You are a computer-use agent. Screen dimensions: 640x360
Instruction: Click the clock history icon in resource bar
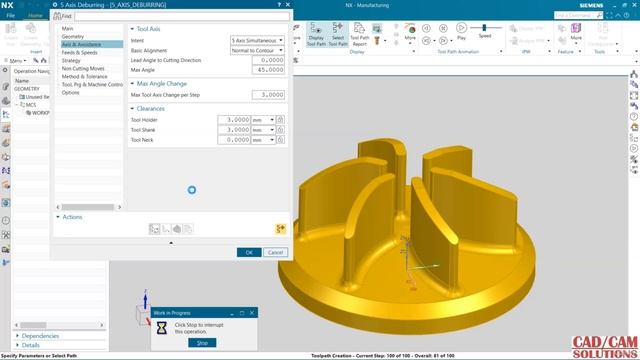point(6,220)
